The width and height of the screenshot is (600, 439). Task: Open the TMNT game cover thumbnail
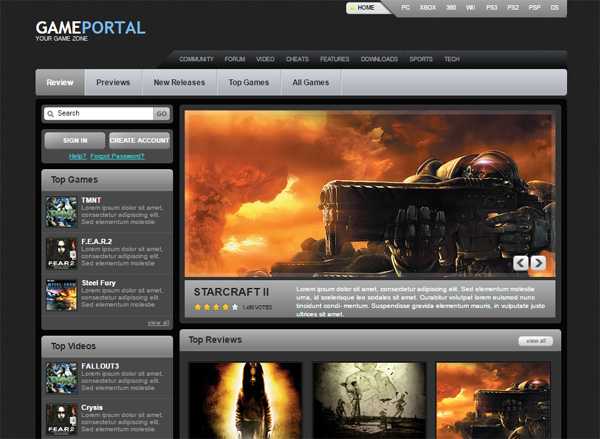62,212
